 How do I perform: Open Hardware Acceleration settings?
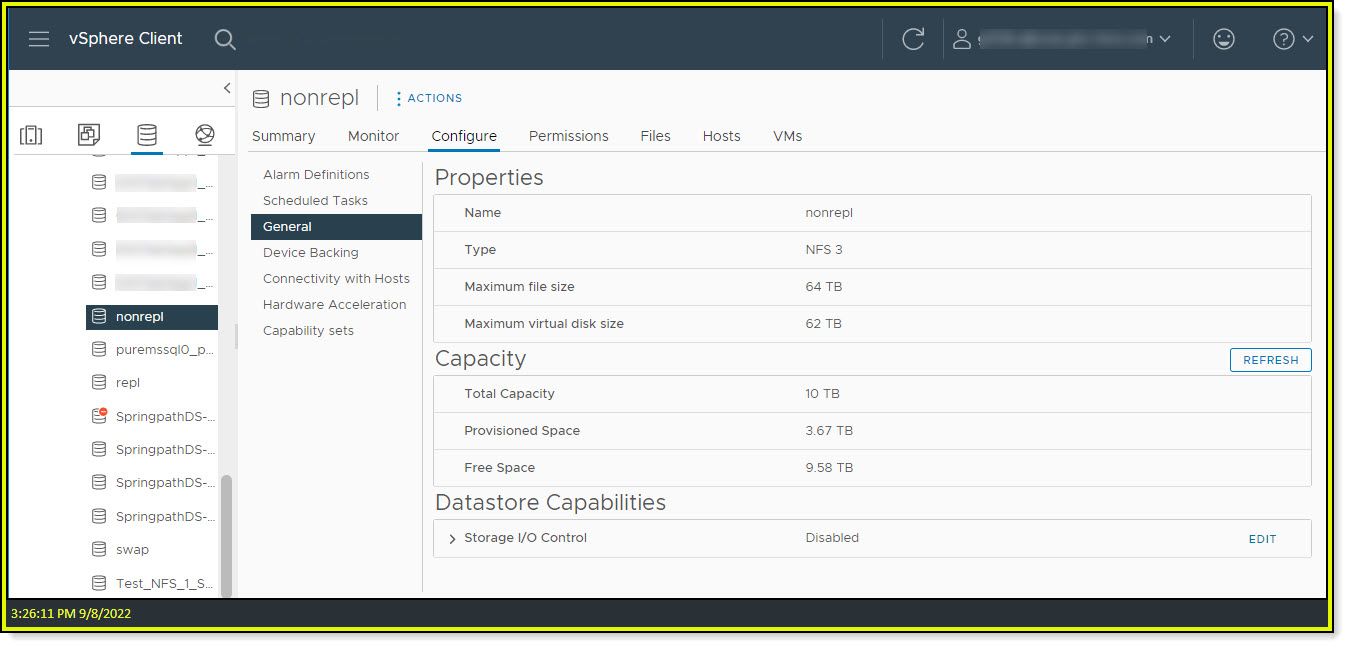(336, 304)
